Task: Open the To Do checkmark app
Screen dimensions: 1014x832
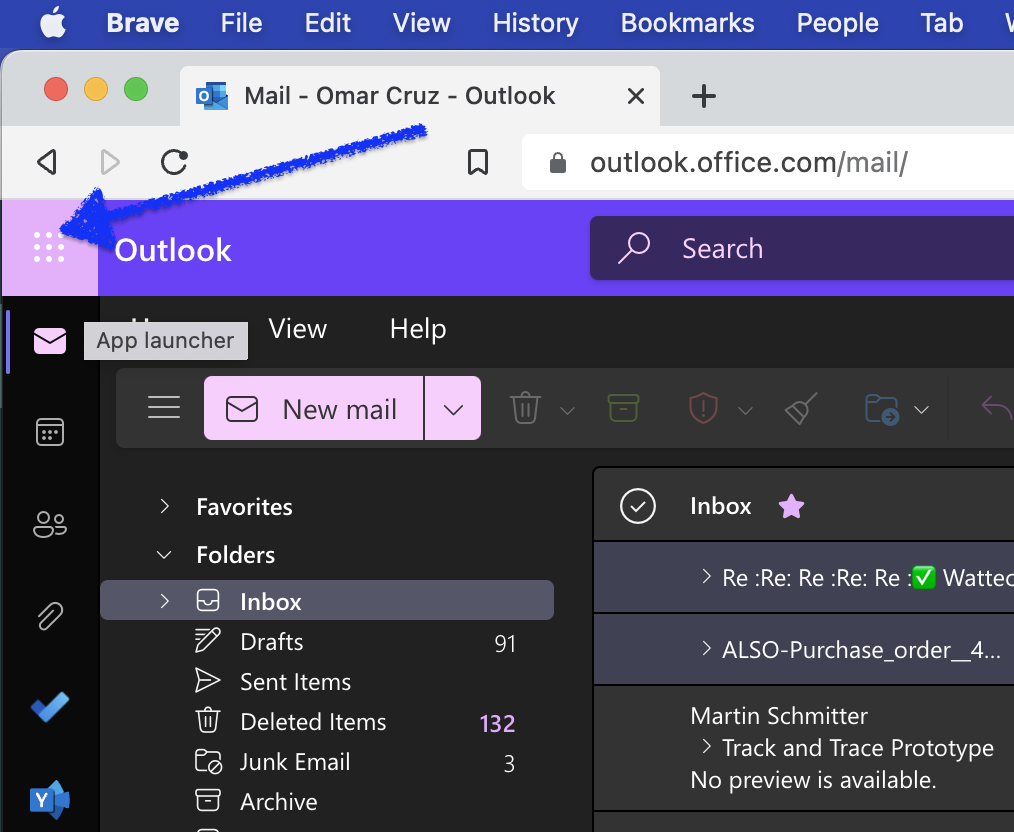Action: click(49, 708)
